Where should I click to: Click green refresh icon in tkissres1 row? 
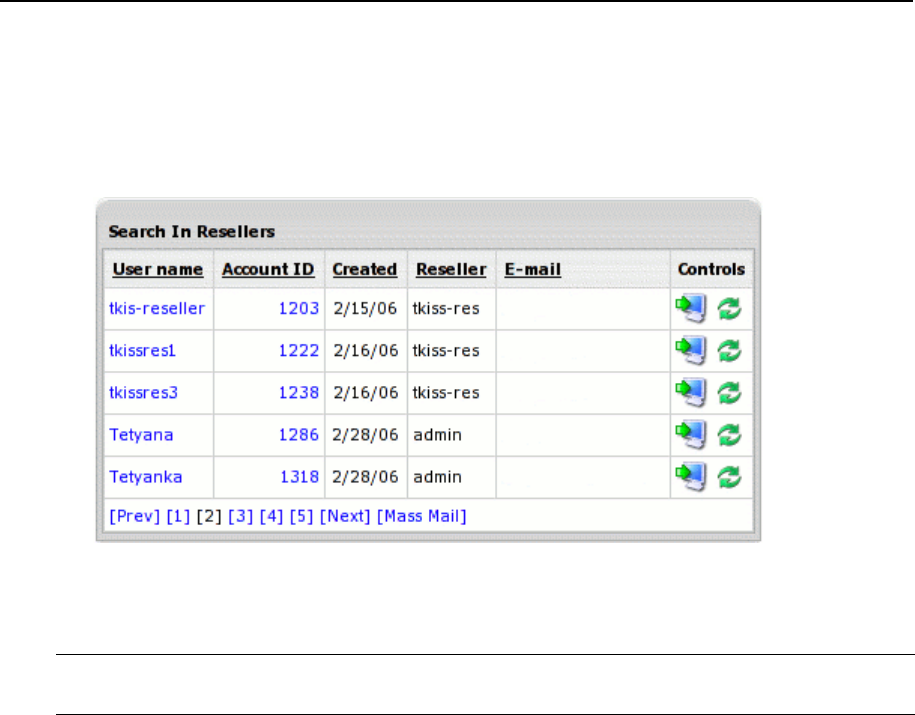[729, 351]
